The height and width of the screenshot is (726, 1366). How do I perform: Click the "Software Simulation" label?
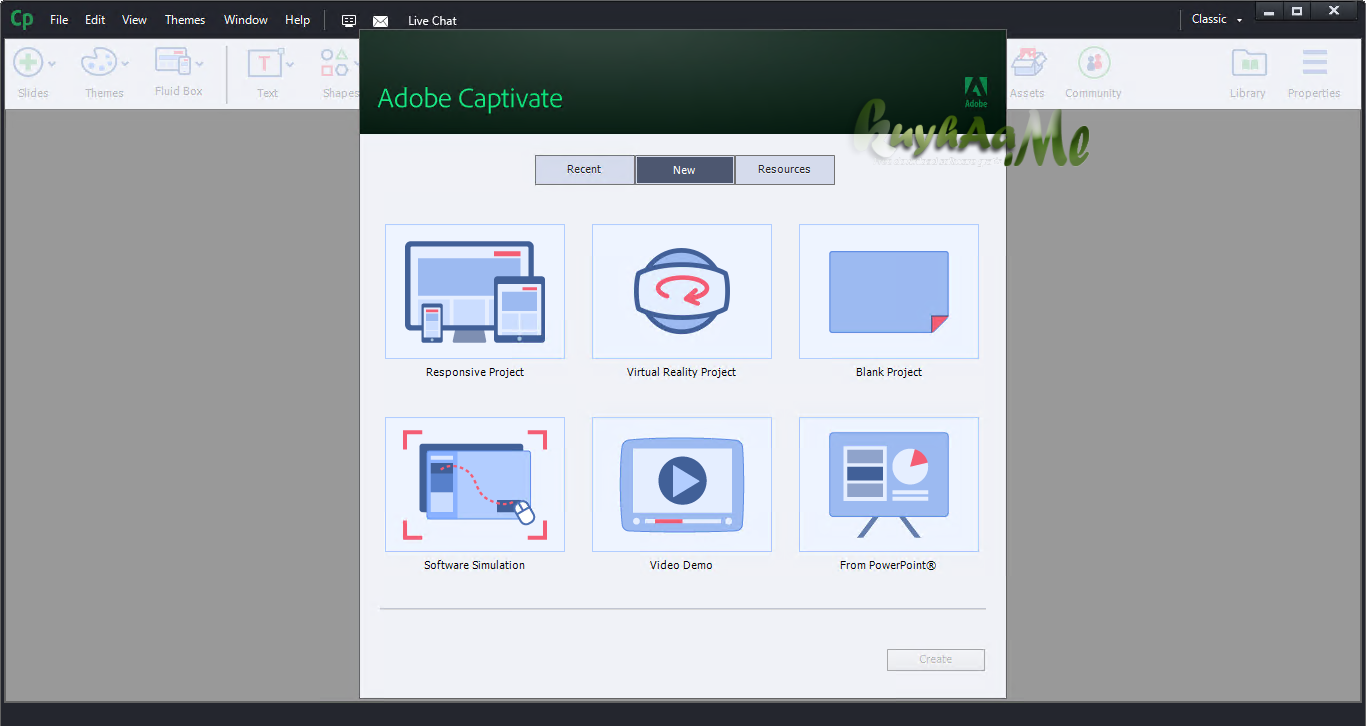(x=475, y=565)
